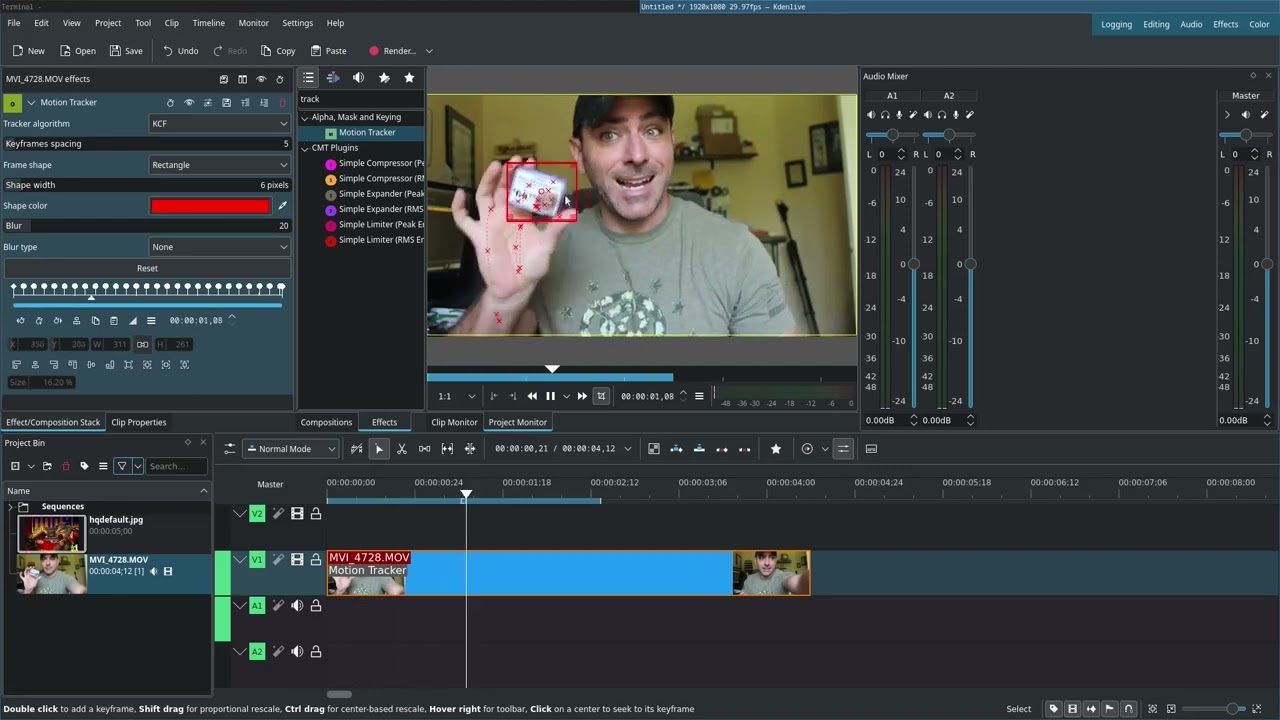Copy the keyframe in the keyframe toolbar
Viewport: 1280px width, 720px height.
click(95, 321)
